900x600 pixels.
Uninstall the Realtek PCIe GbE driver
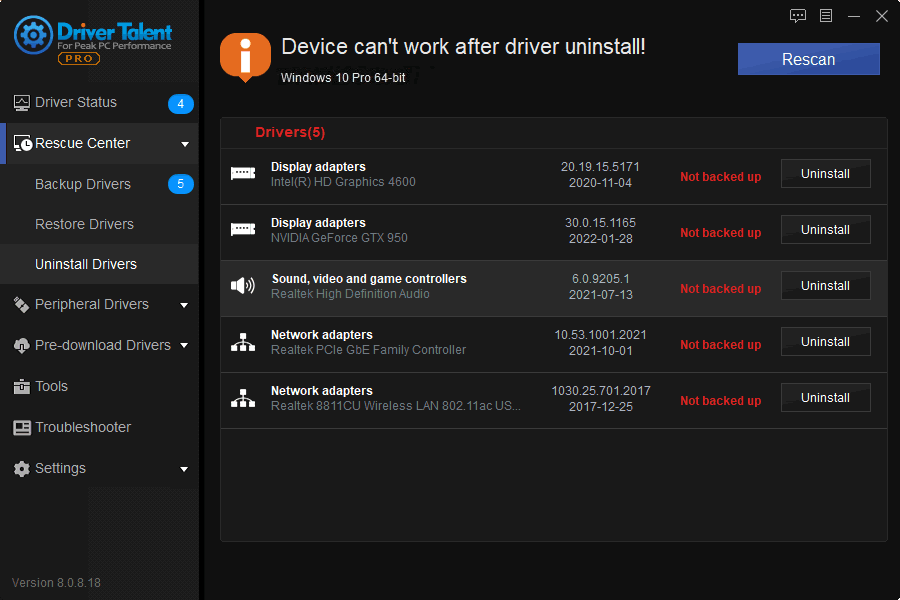coord(825,342)
